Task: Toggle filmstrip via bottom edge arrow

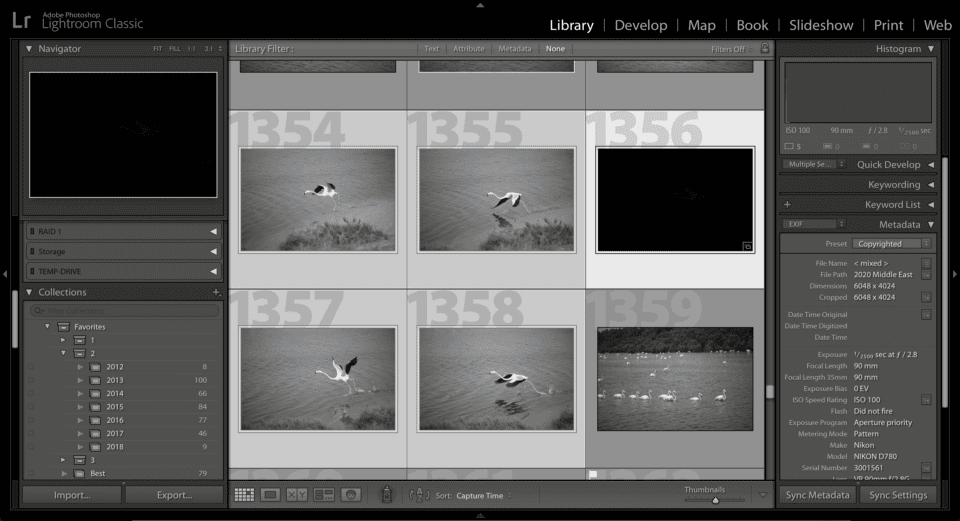Action: click(x=480, y=516)
